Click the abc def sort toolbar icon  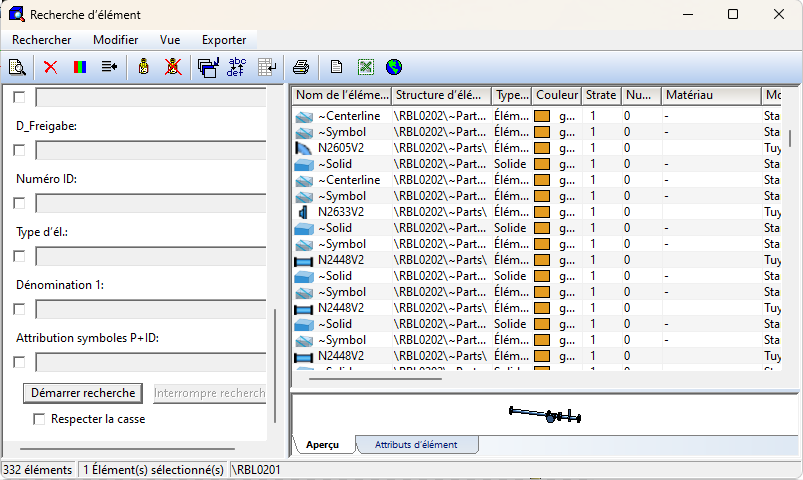coord(237,67)
